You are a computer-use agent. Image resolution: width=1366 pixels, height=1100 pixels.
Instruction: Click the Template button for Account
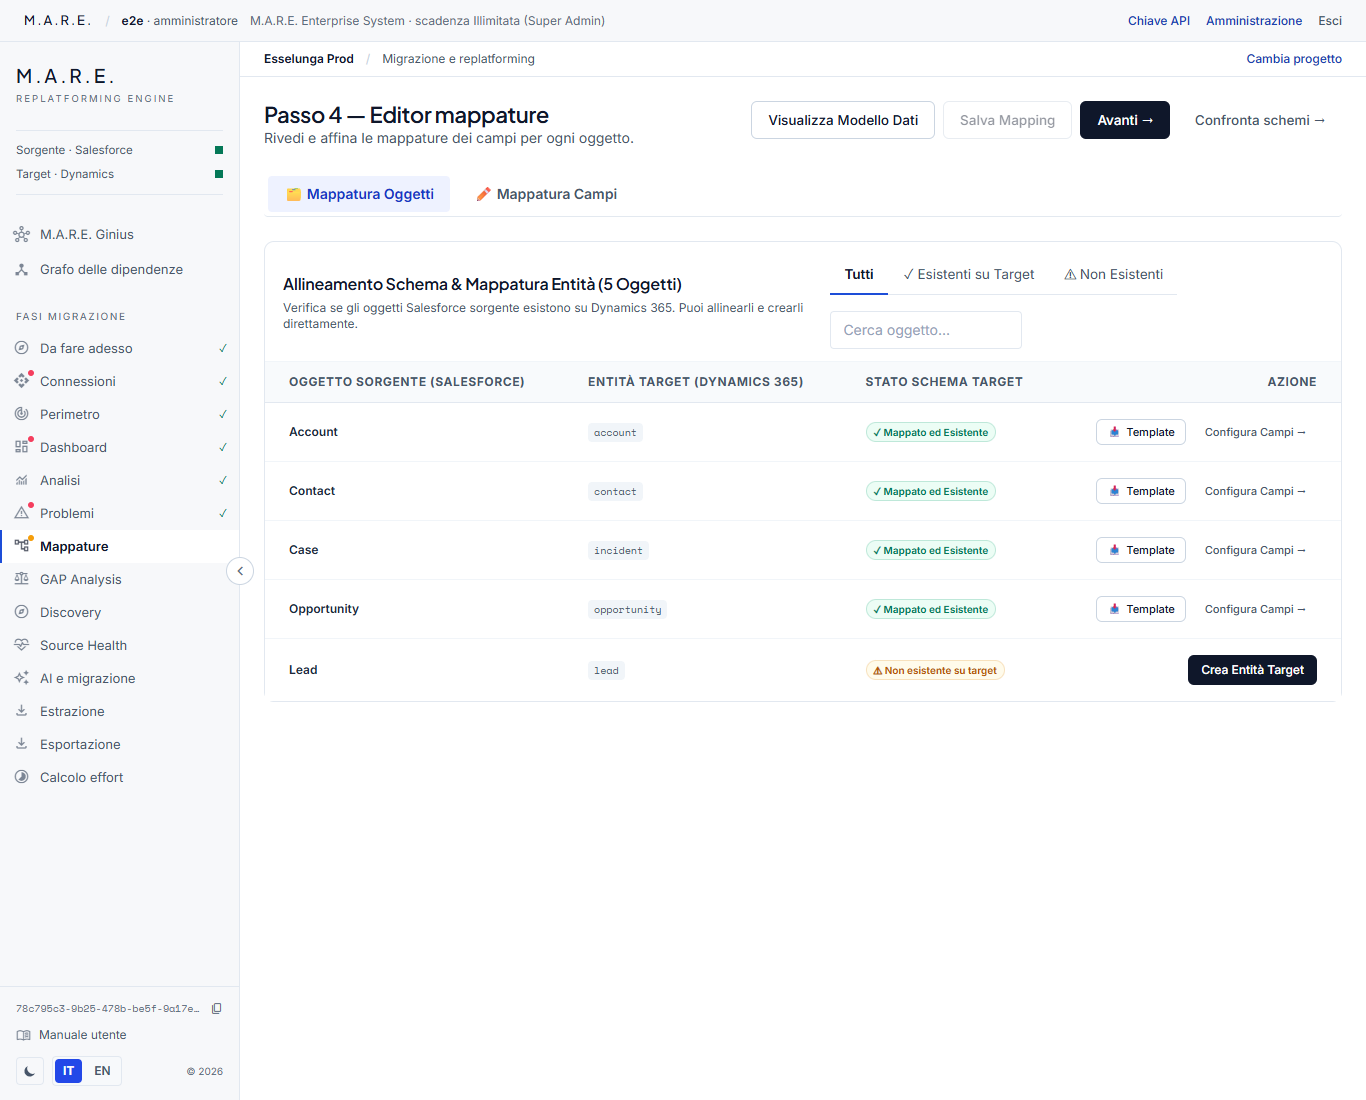pyautogui.click(x=1141, y=432)
